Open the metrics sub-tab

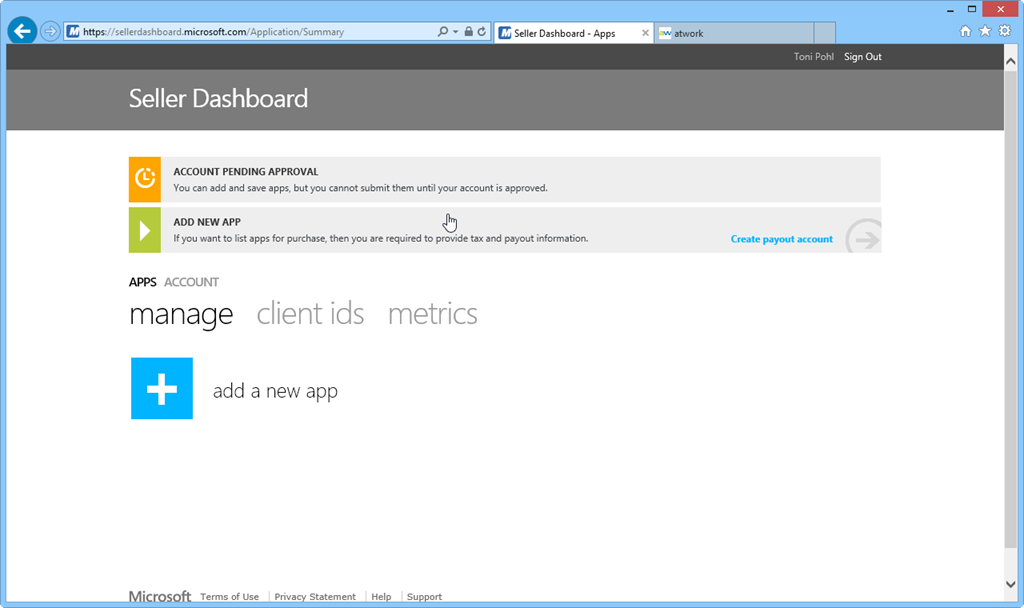pos(432,314)
